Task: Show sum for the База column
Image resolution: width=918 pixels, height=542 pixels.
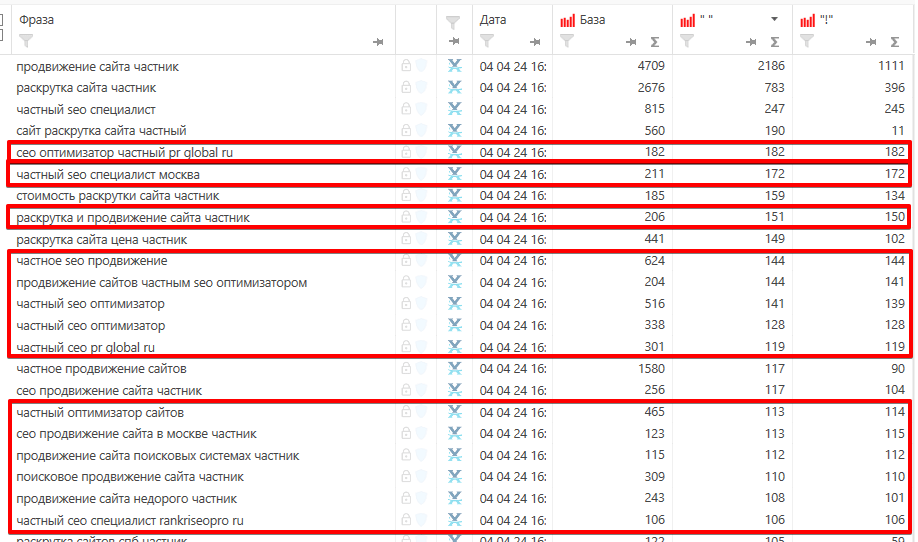Action: click(x=655, y=42)
